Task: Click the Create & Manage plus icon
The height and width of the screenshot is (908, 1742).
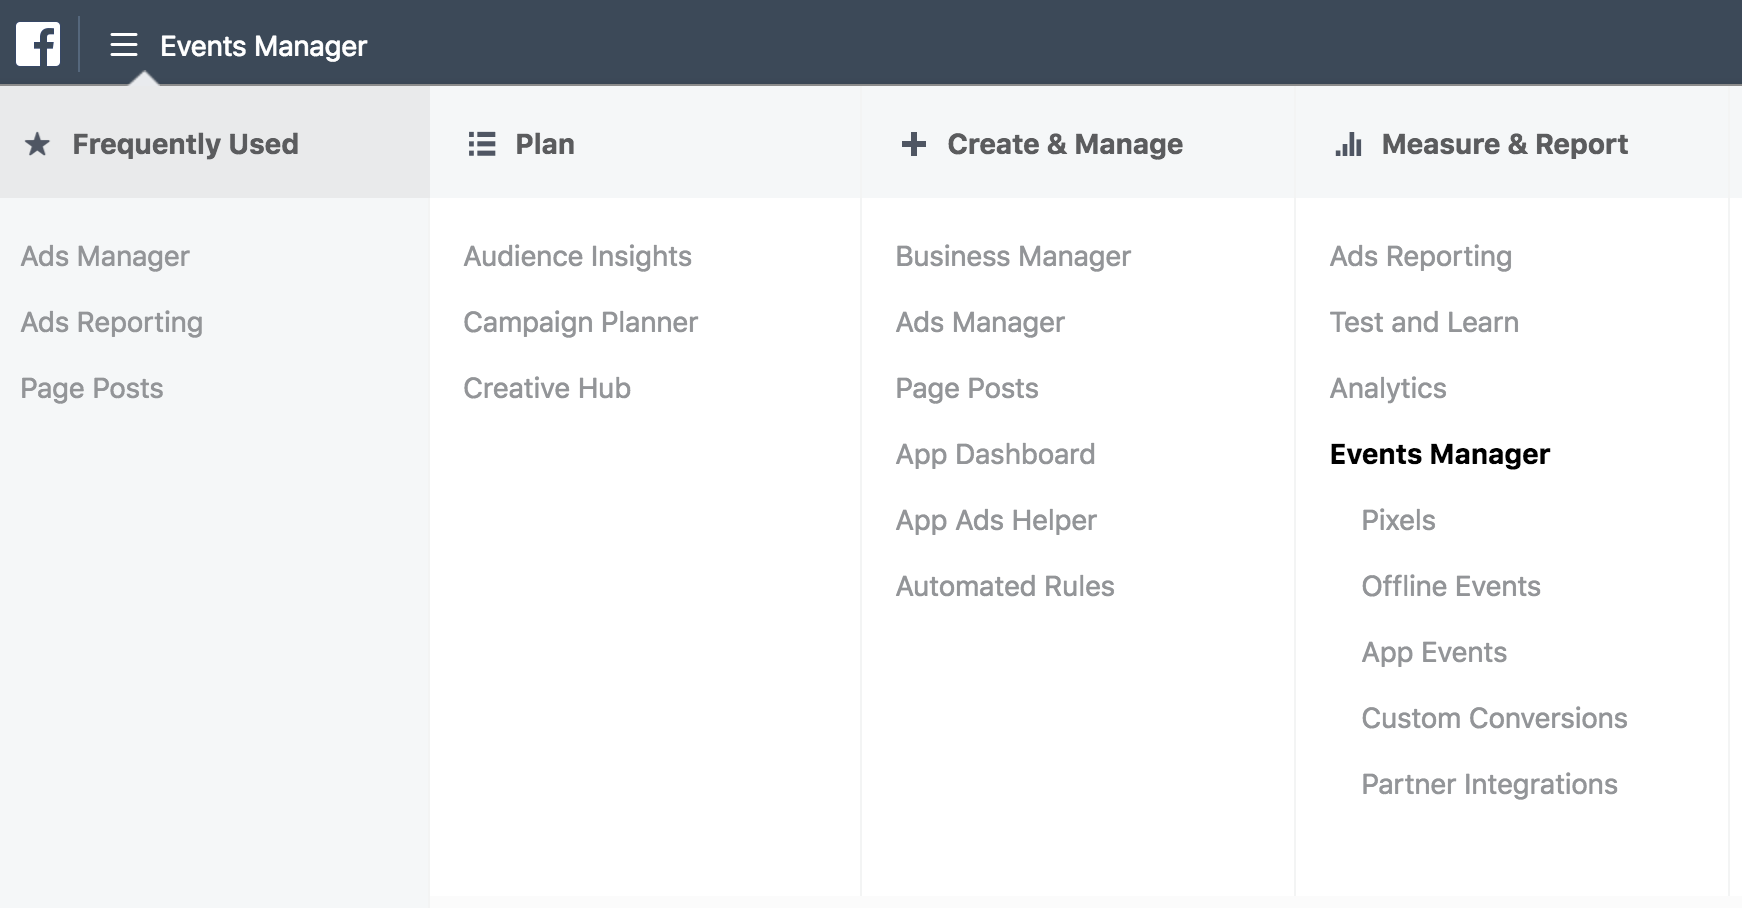Action: click(x=913, y=144)
